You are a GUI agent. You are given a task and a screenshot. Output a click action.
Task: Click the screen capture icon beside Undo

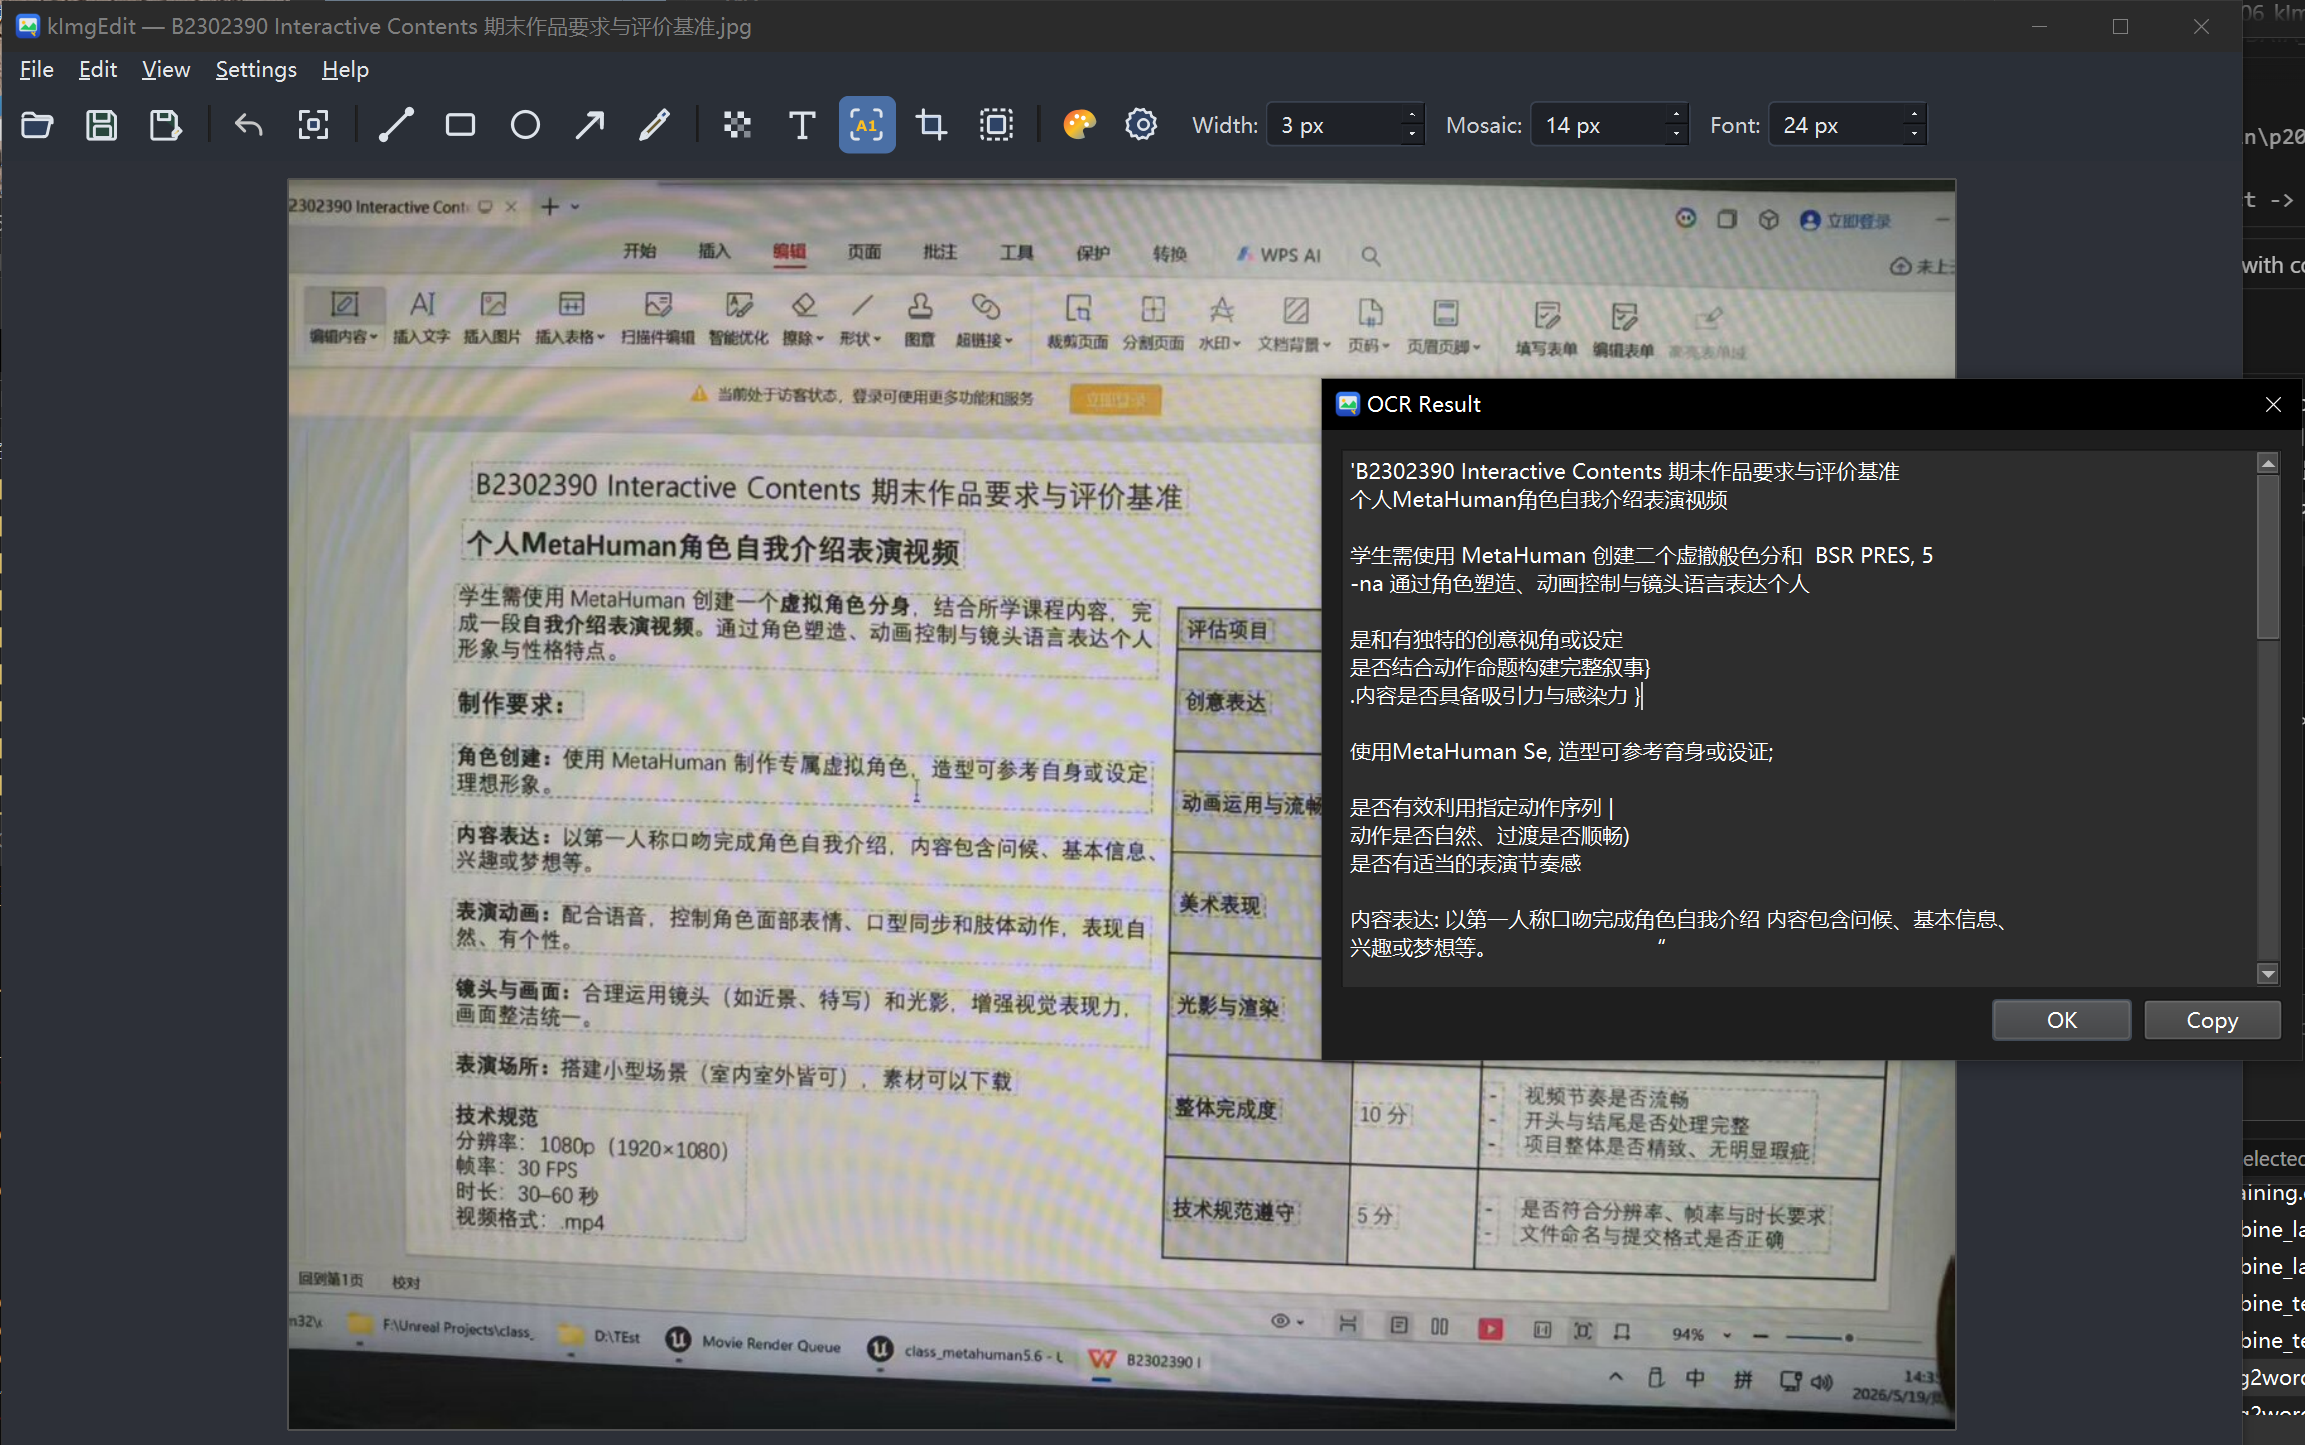click(x=313, y=125)
